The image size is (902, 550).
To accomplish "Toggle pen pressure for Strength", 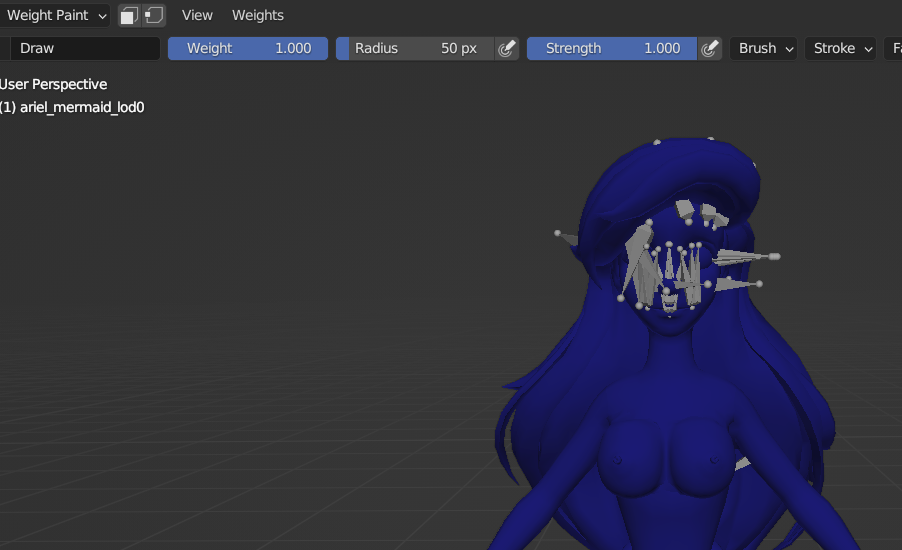I will (710, 48).
